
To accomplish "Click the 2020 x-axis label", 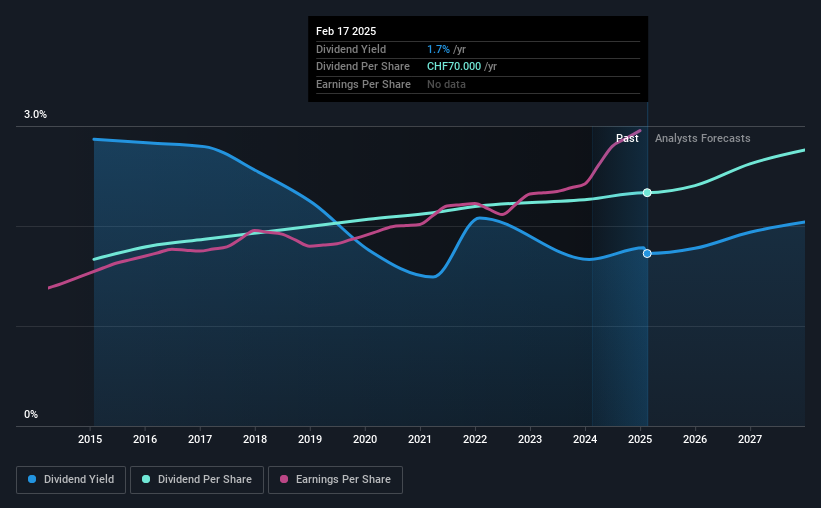I will (x=365, y=439).
